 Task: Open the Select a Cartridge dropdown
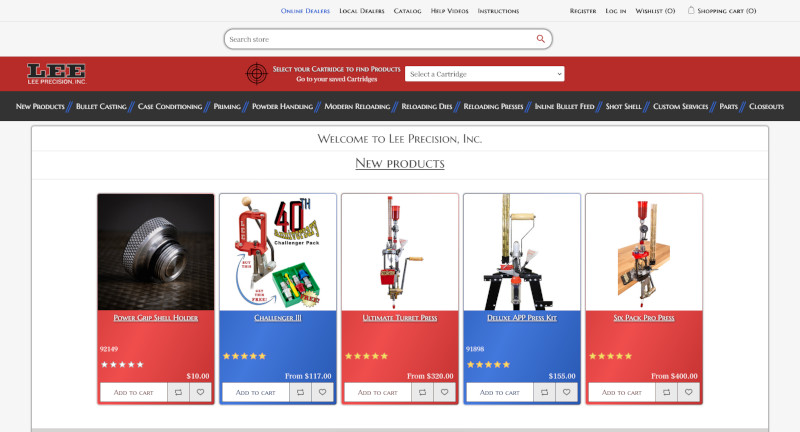click(x=485, y=74)
